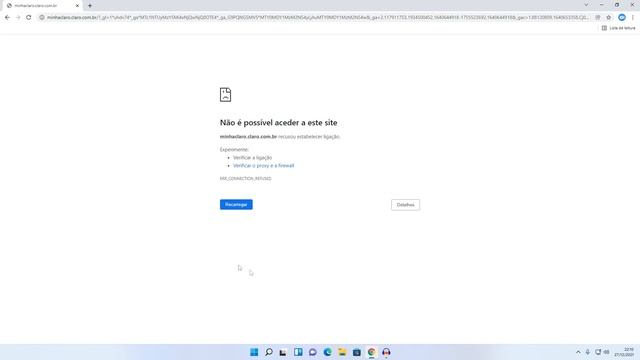Screen dimensions: 640x360
Task: Reload the page using toolbar refresh icon
Action: point(29,18)
